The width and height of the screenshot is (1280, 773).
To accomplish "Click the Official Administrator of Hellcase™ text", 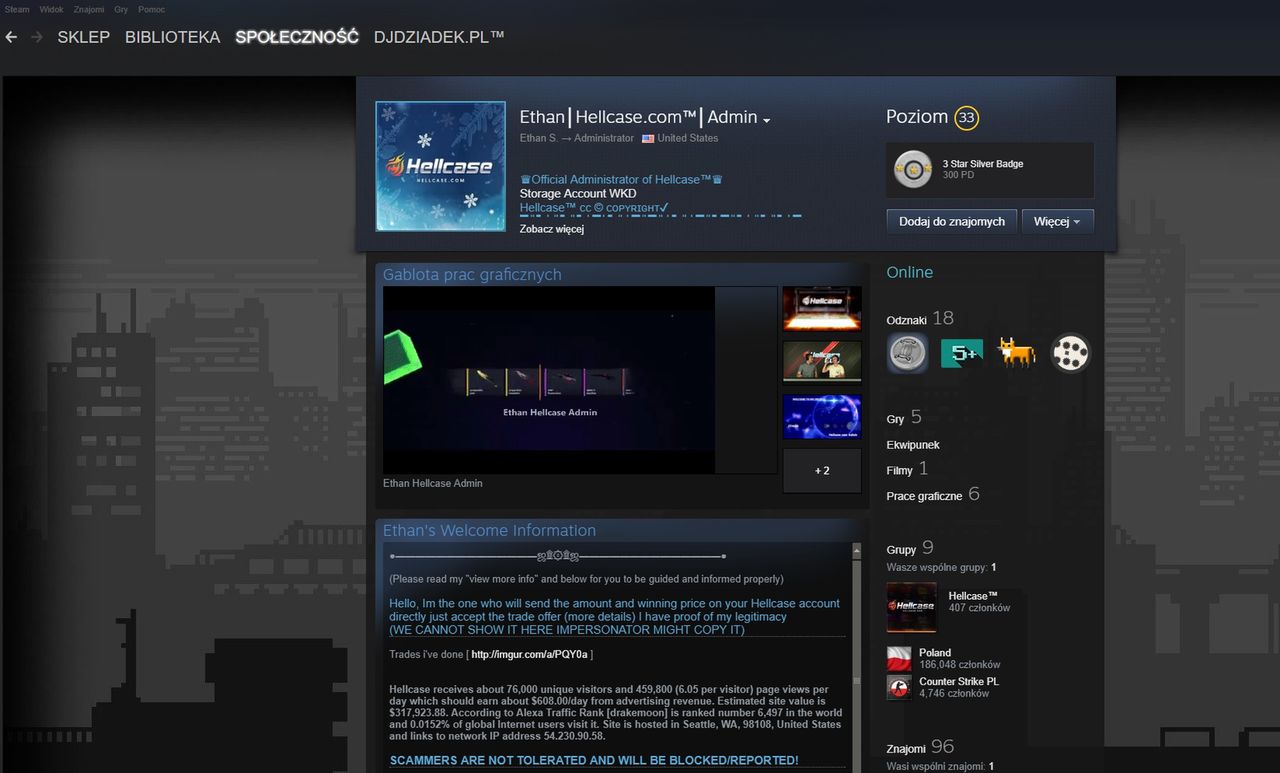I will pos(621,180).
